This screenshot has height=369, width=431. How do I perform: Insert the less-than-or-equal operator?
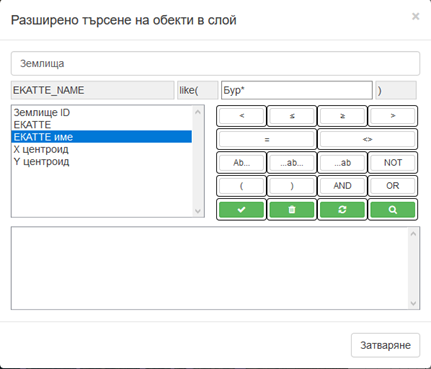[292, 116]
